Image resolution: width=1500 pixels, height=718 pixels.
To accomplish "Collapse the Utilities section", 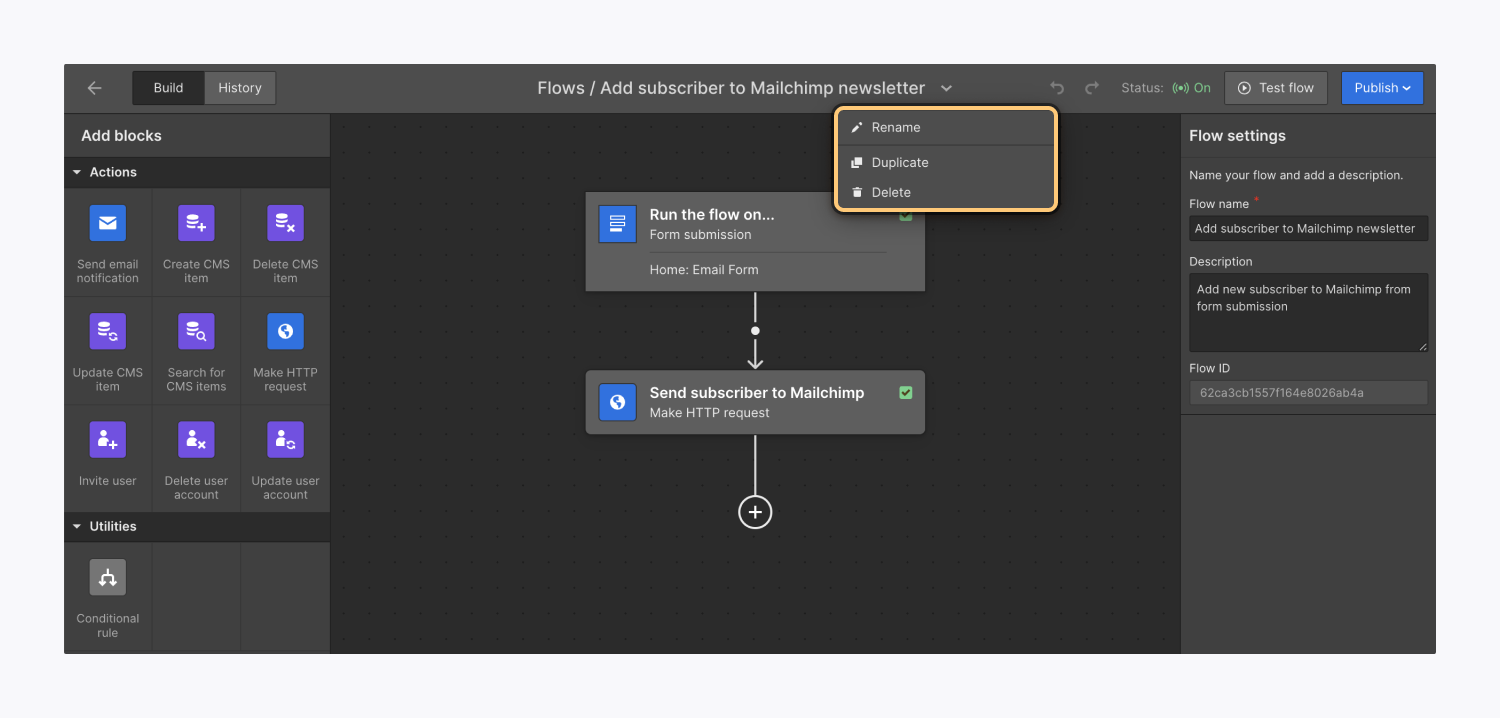I will 77,526.
